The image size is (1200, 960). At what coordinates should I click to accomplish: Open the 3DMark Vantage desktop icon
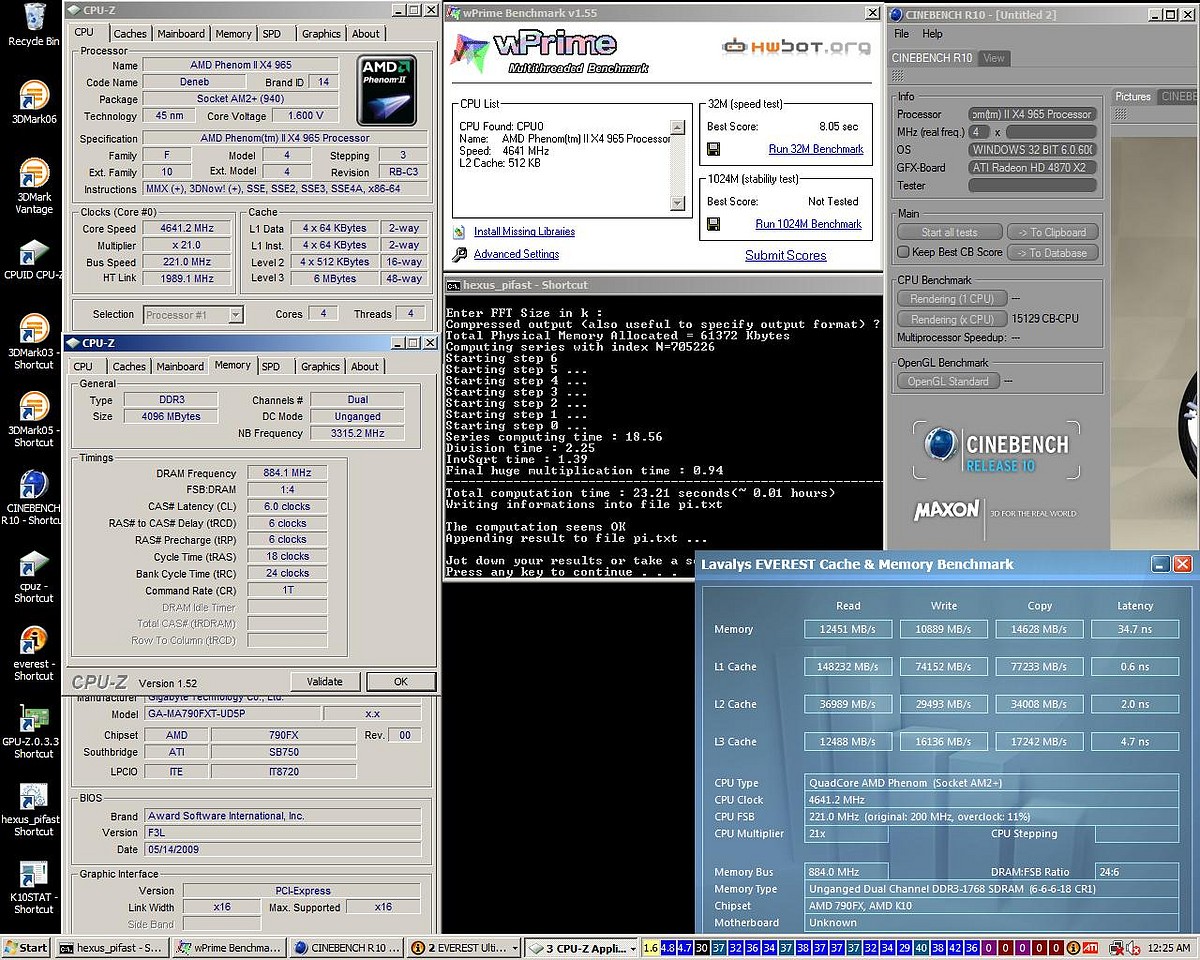[33, 186]
